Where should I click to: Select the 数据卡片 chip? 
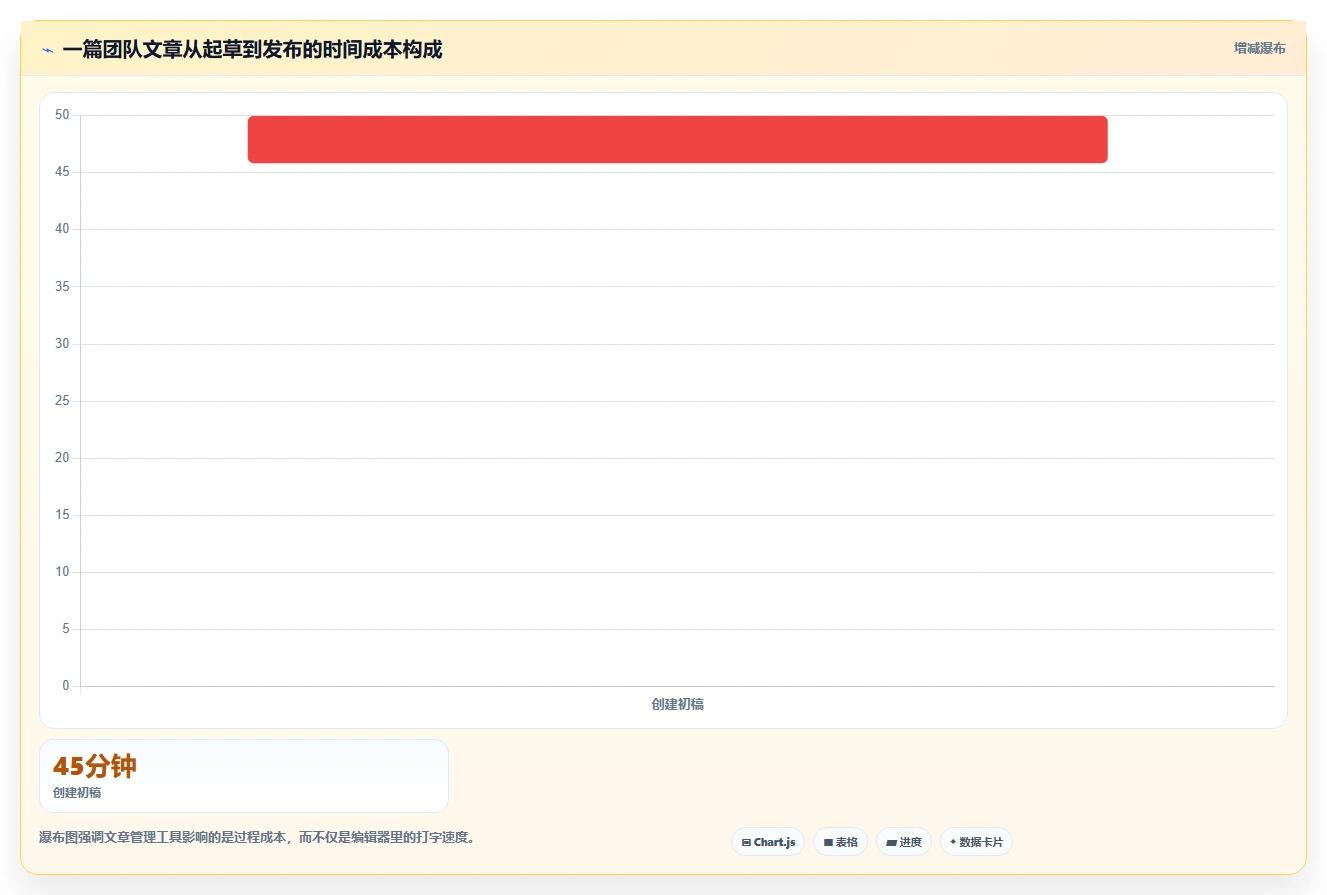tap(976, 842)
